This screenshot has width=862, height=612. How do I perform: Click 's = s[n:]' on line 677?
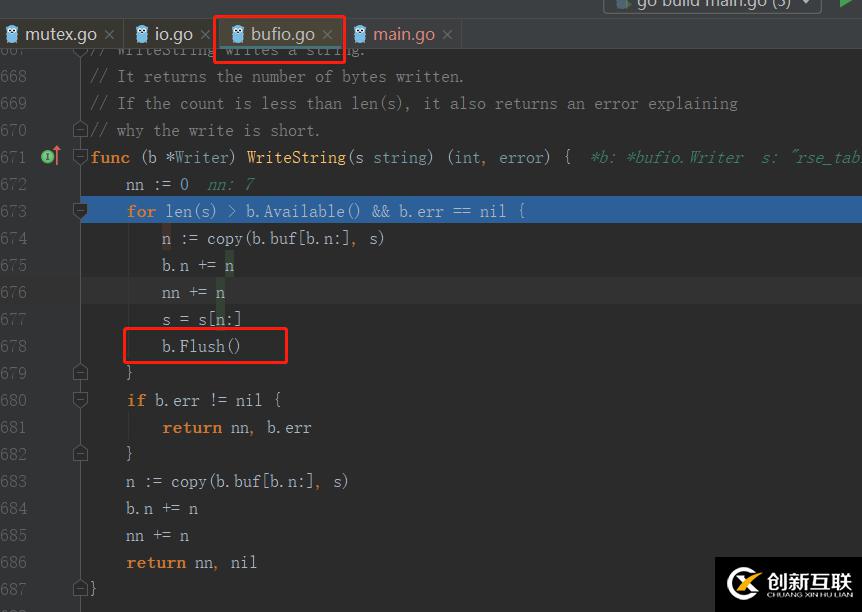[201, 319]
